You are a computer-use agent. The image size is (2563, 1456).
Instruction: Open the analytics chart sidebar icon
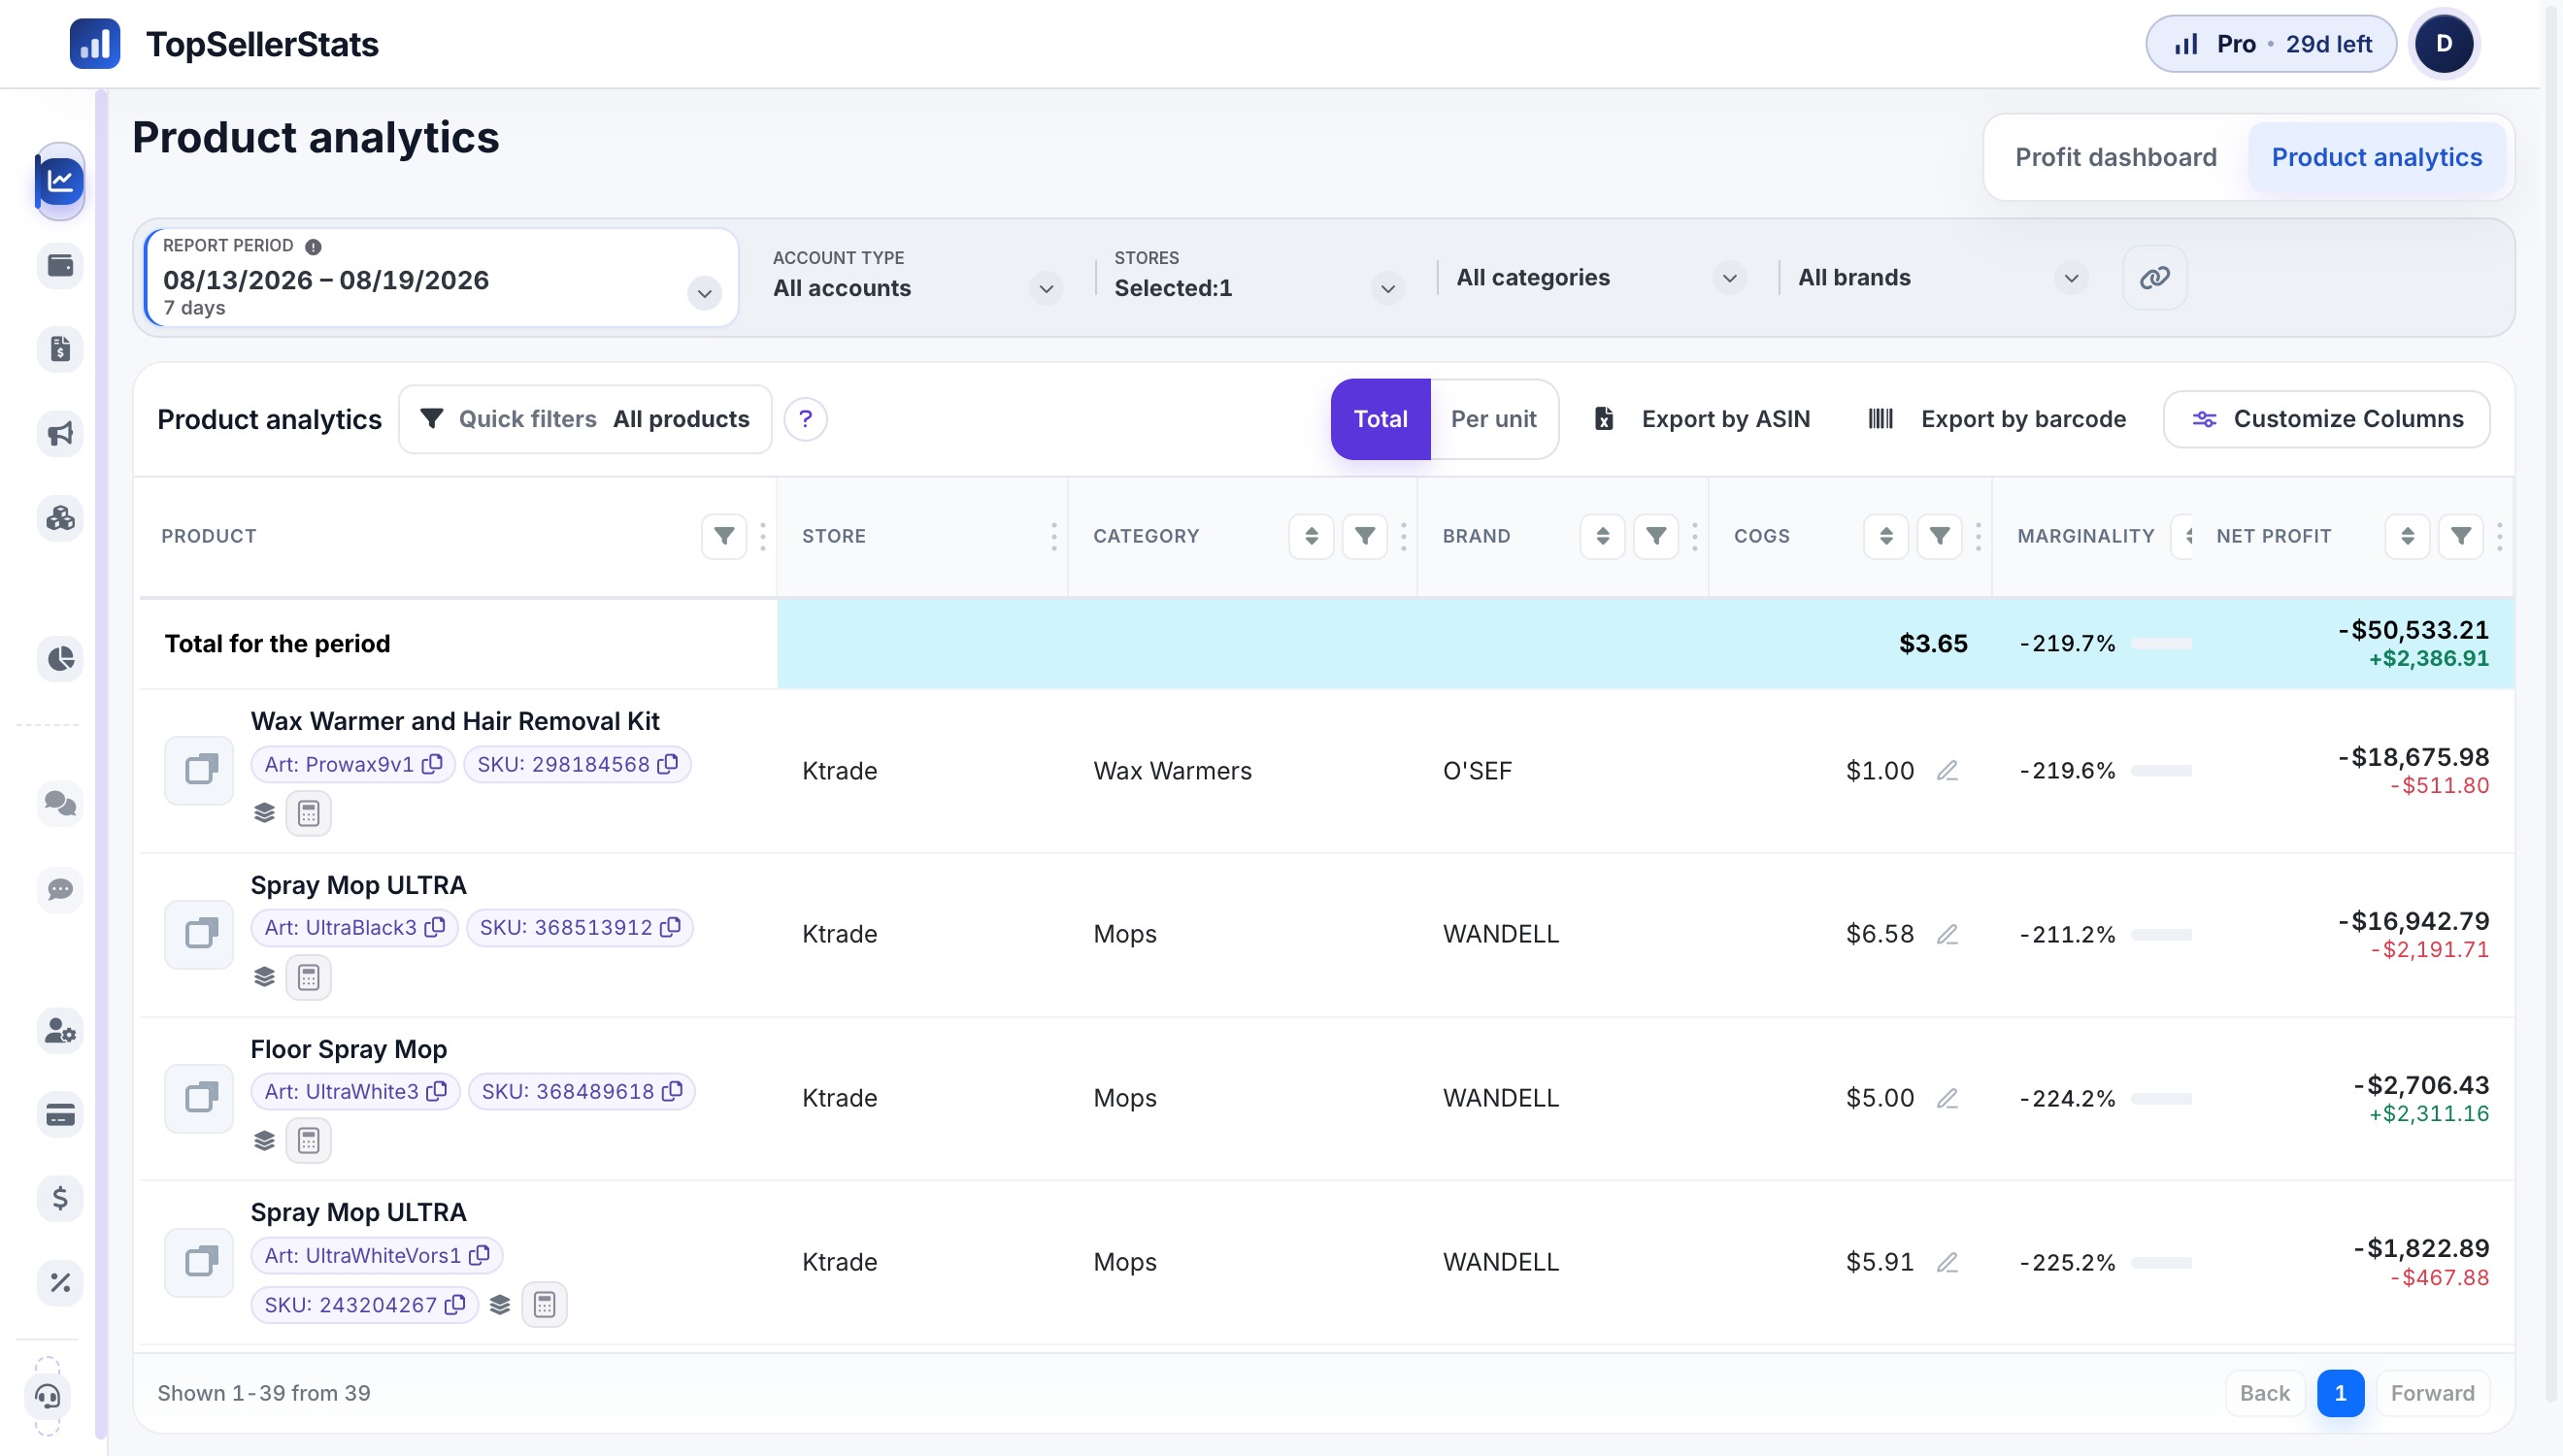[60, 181]
